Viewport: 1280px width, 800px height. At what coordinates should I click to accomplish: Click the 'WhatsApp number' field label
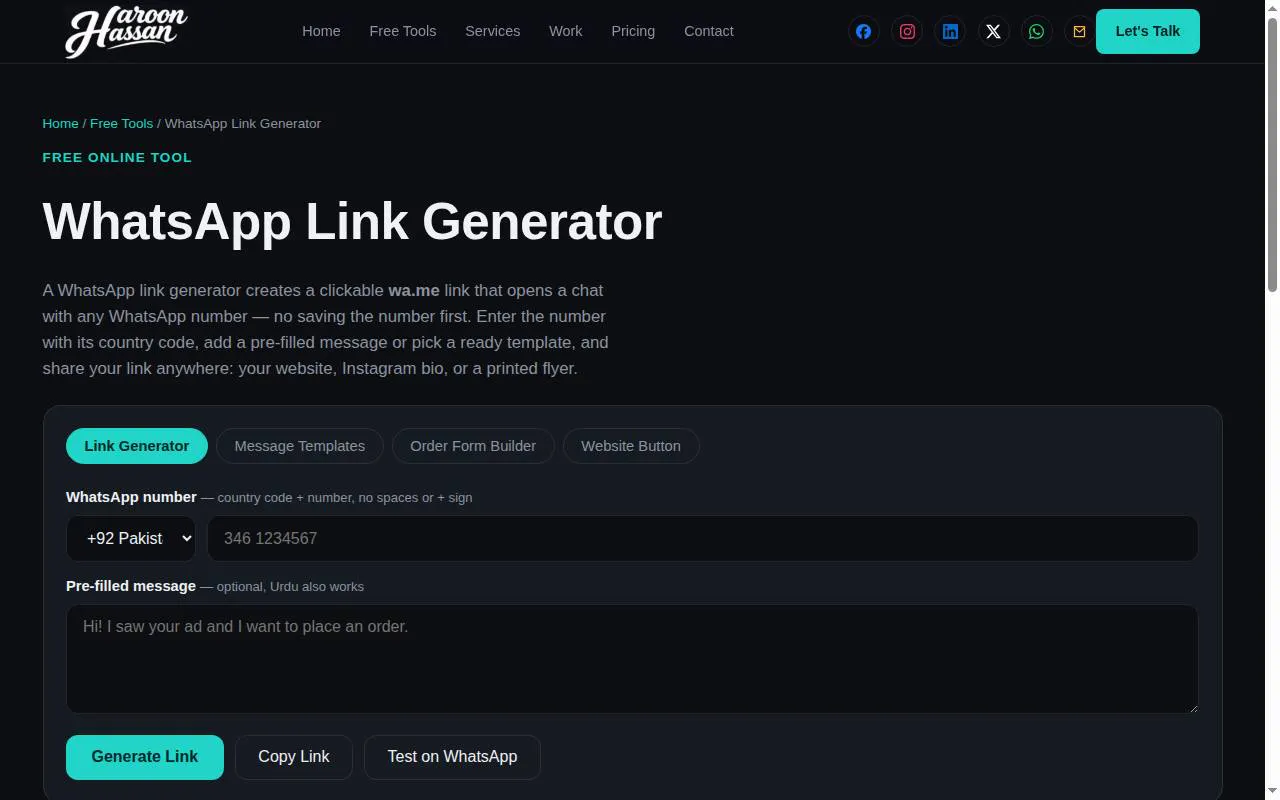coord(131,497)
